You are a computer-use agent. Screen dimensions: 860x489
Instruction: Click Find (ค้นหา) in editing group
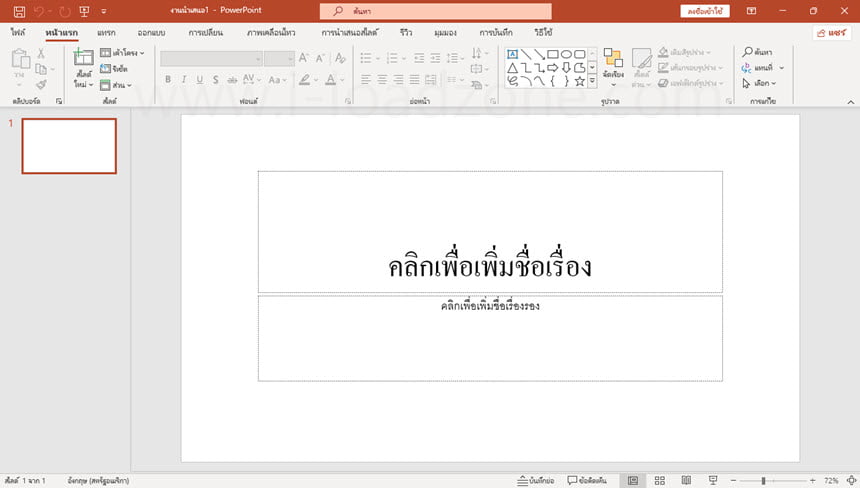757,52
